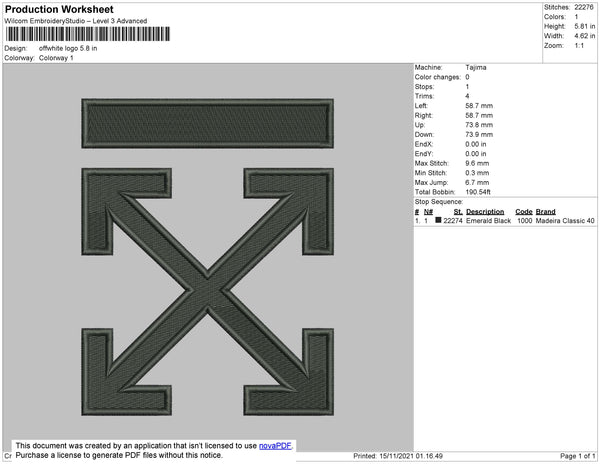
Task: Click the embroidered arrow logo preview
Action: (x=207, y=257)
